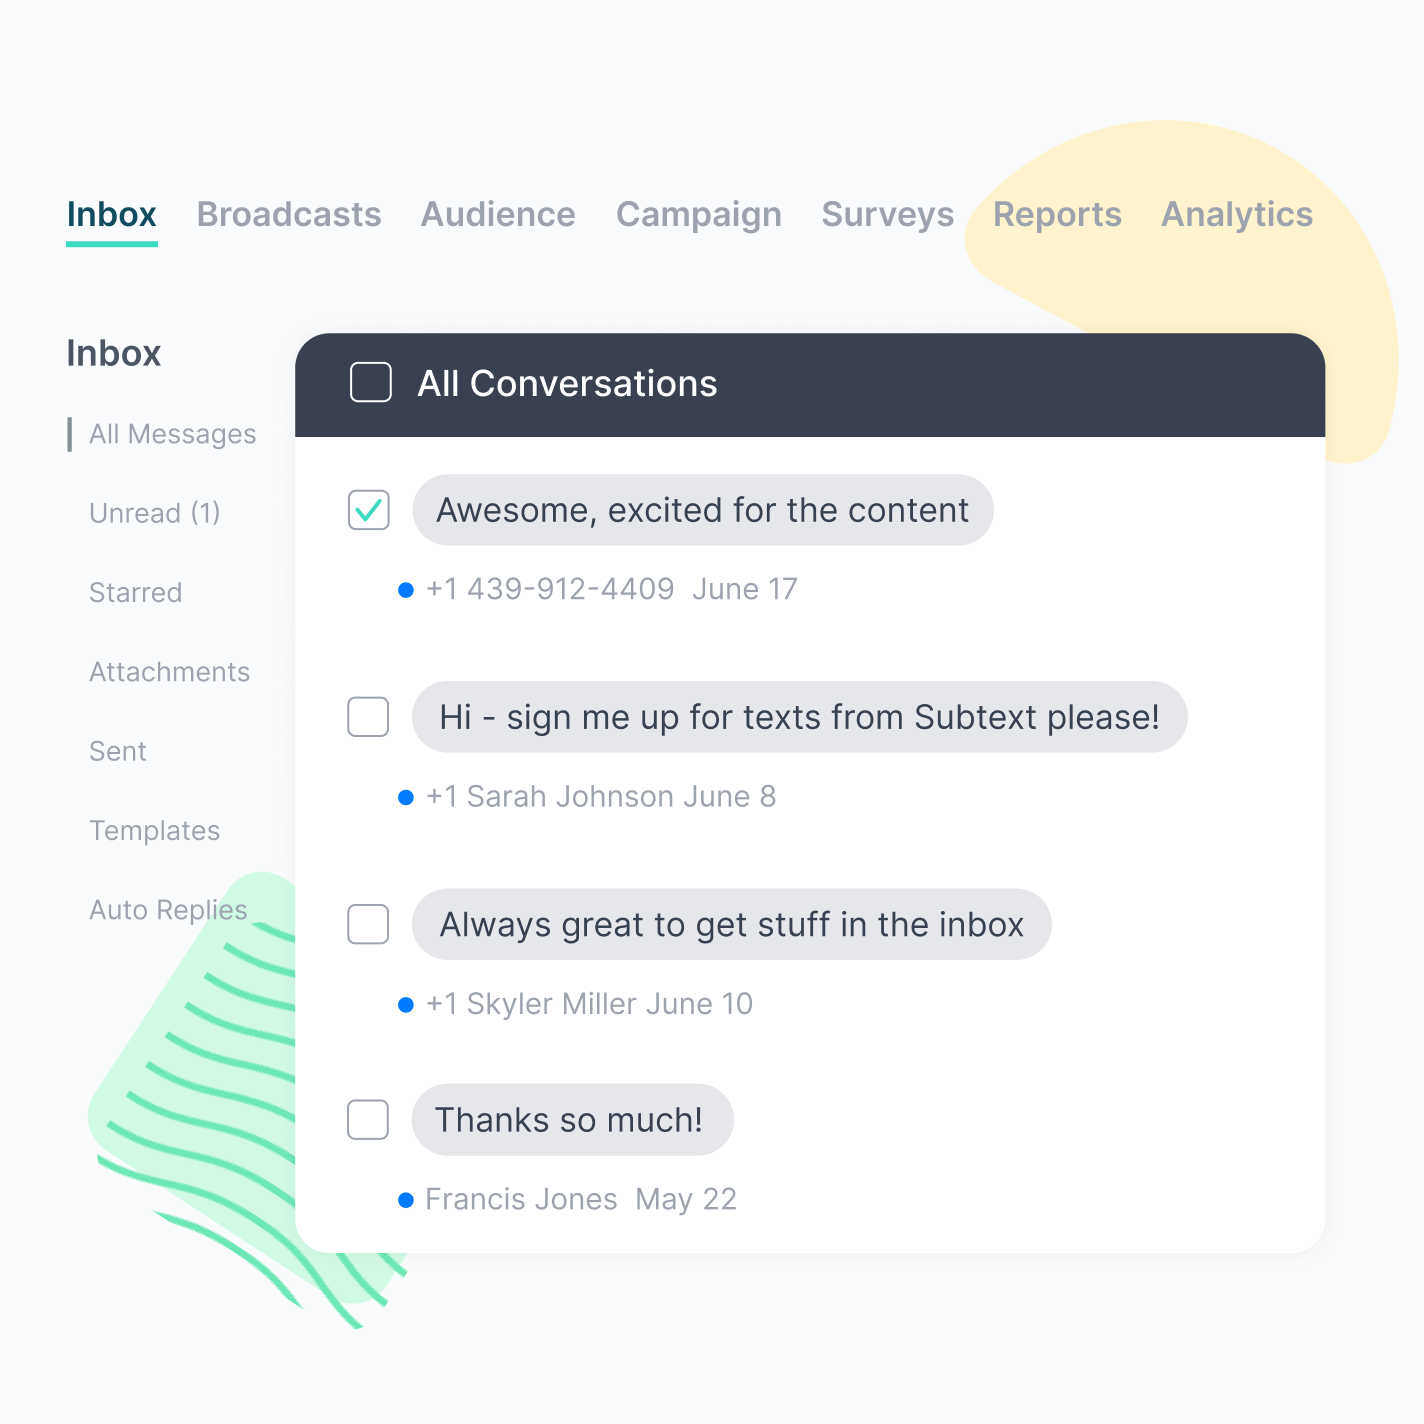The height and width of the screenshot is (1424, 1424).
Task: Tick the checkbox beside 'Always great to get stuff'
Action: pos(368,924)
